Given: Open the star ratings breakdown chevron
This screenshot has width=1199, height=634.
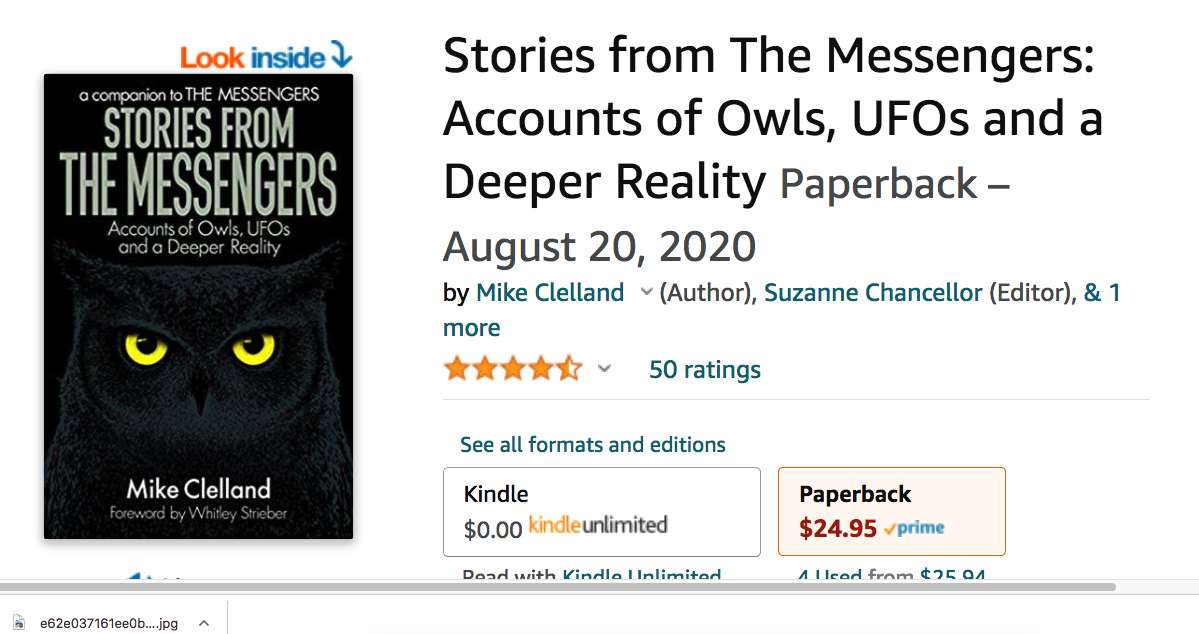Looking at the screenshot, I should pos(604,369).
